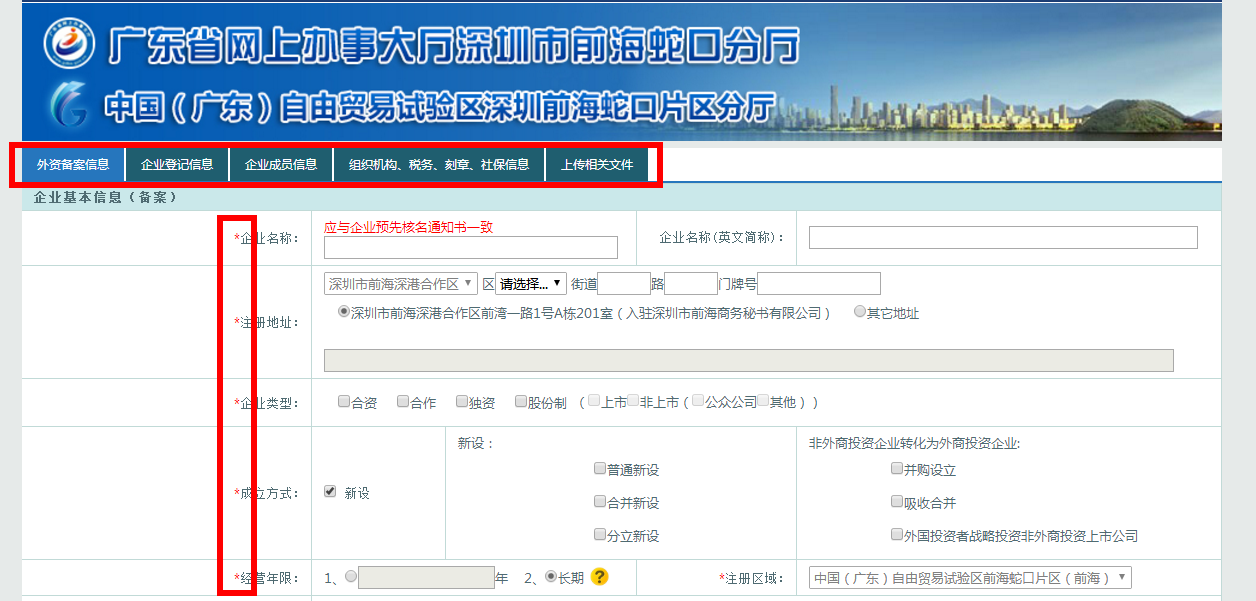Go to the 企业成员信息 tab
This screenshot has height=601, width=1256.
[281, 165]
